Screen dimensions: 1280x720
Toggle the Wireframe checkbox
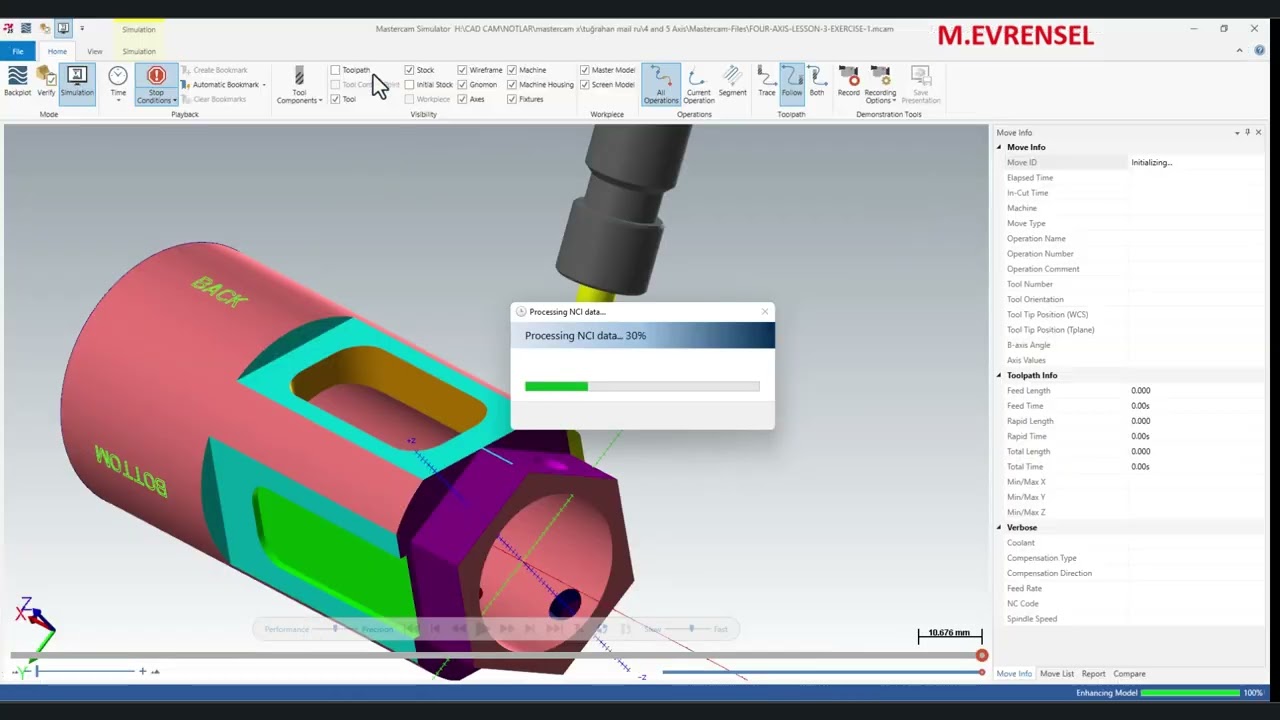[462, 70]
